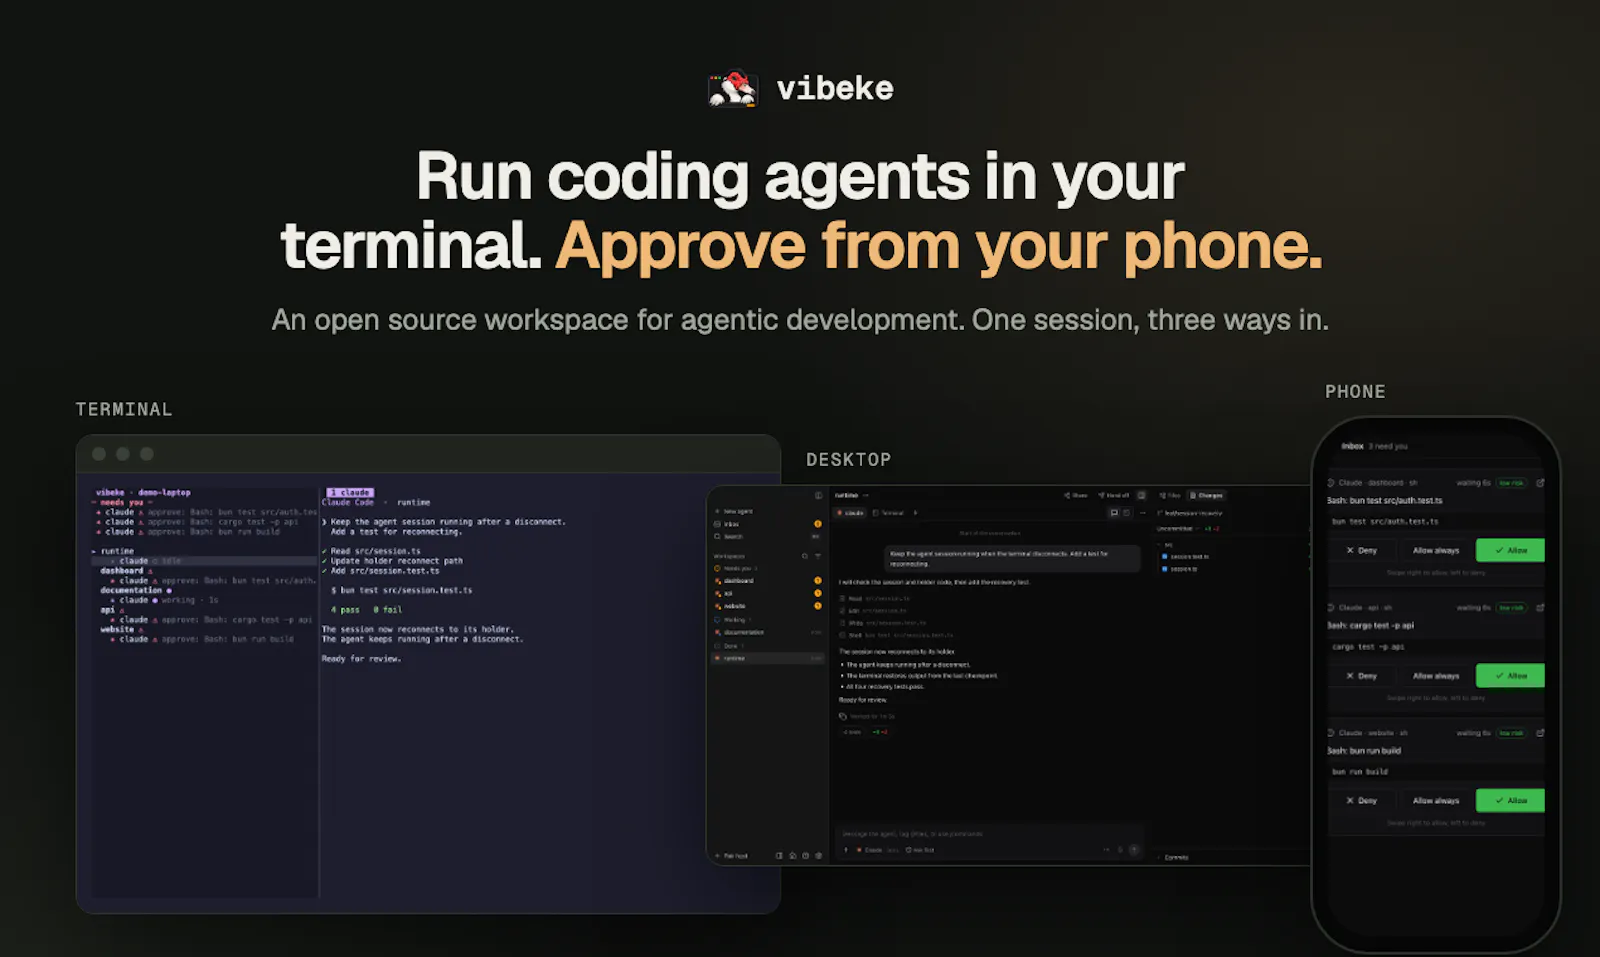Select dashboard workspace in desktop sidebar
Image resolution: width=1600 pixels, height=957 pixels.
coord(767,581)
